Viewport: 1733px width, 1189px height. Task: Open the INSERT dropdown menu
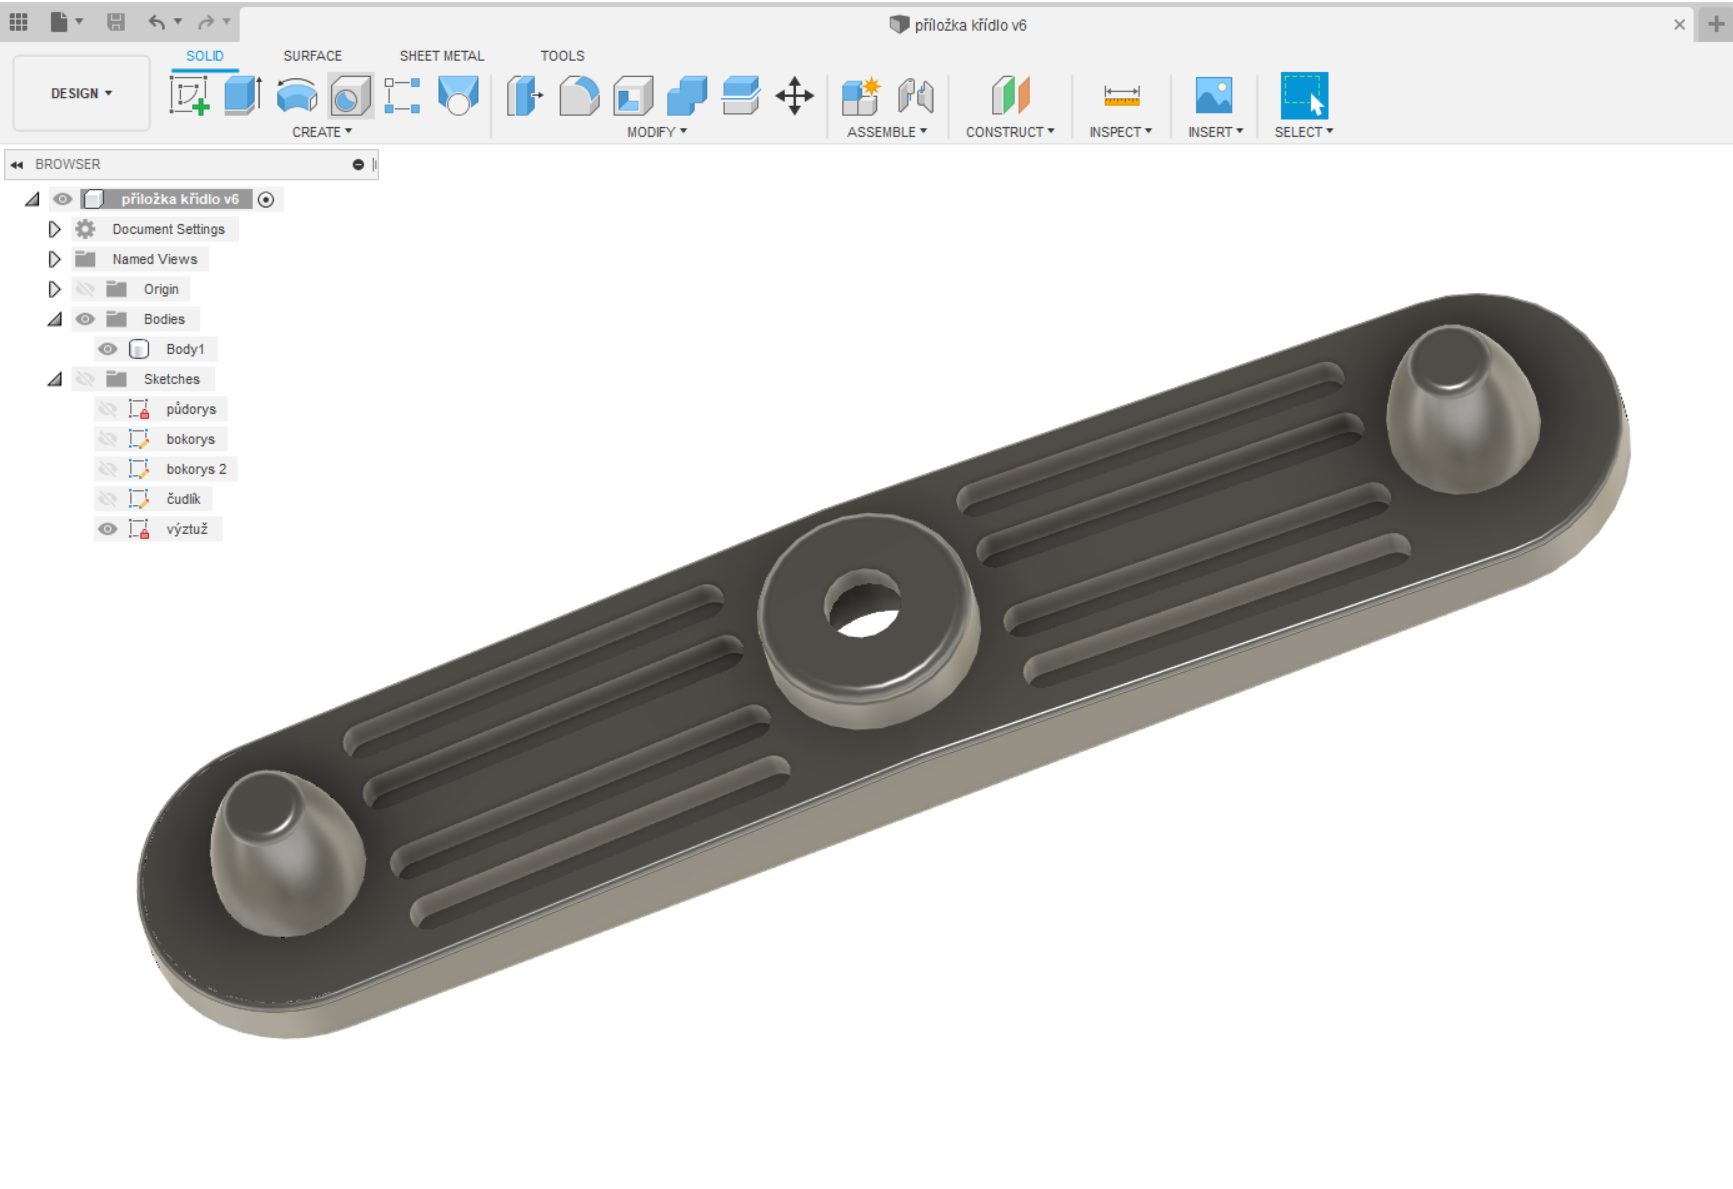click(1215, 132)
